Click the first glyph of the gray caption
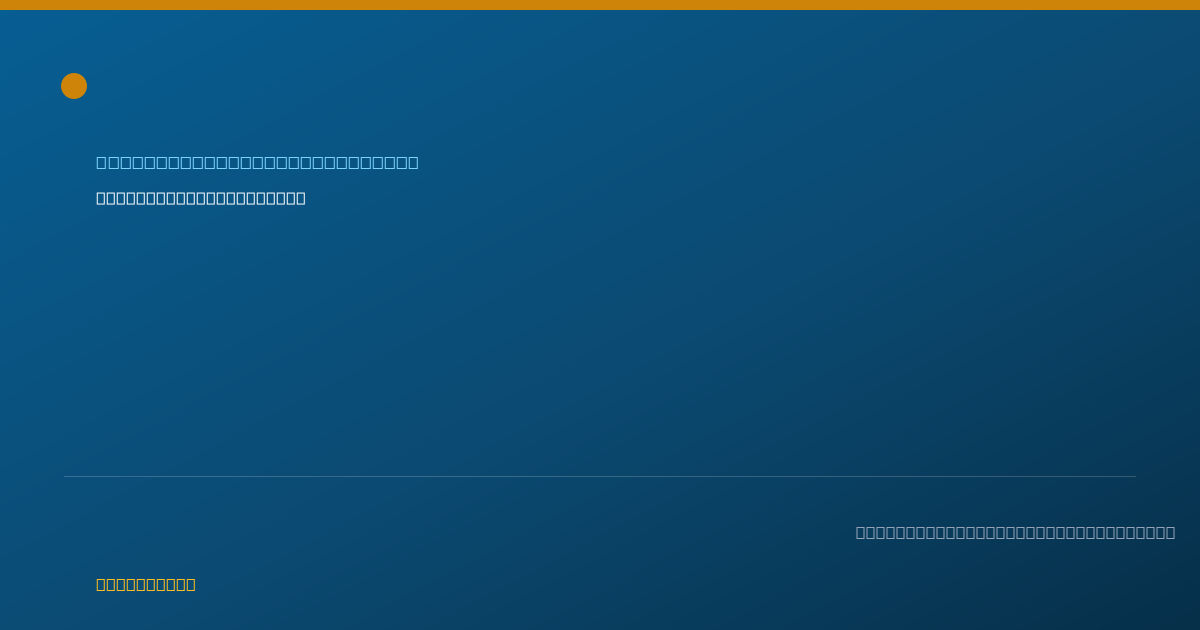Image resolution: width=1200 pixels, height=630 pixels. (861, 532)
